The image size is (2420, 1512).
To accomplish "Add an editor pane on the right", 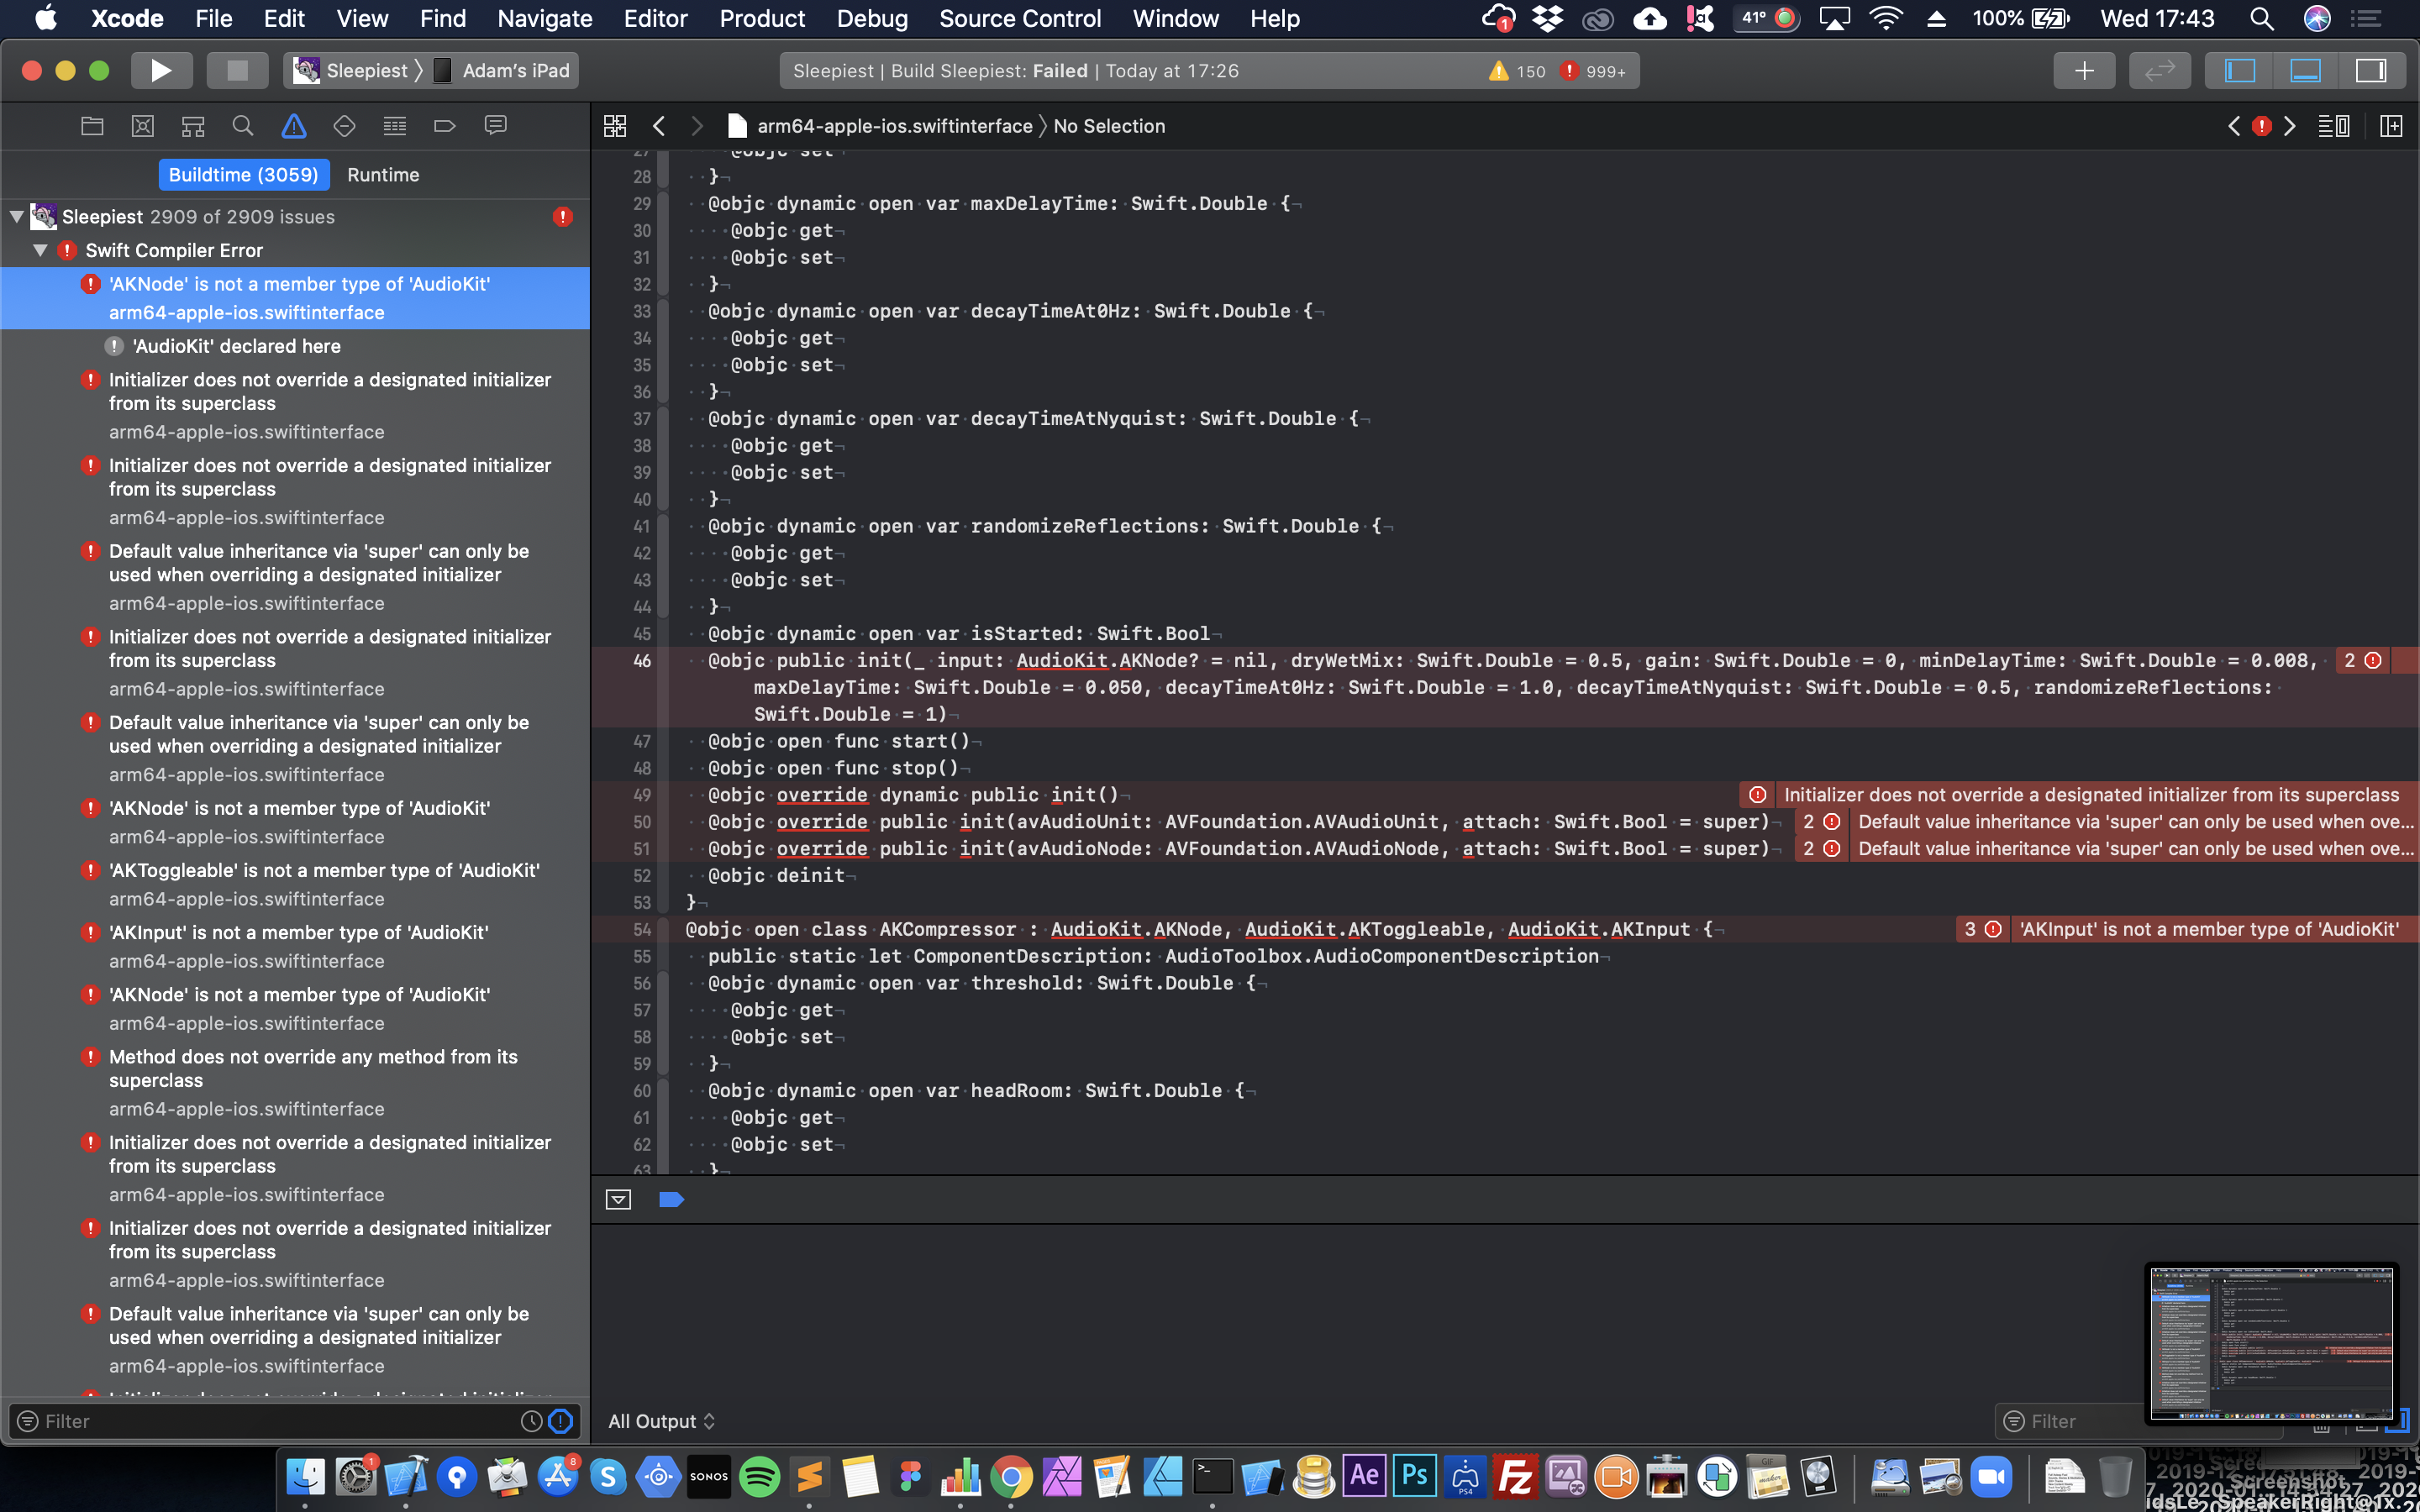I will [x=2391, y=126].
